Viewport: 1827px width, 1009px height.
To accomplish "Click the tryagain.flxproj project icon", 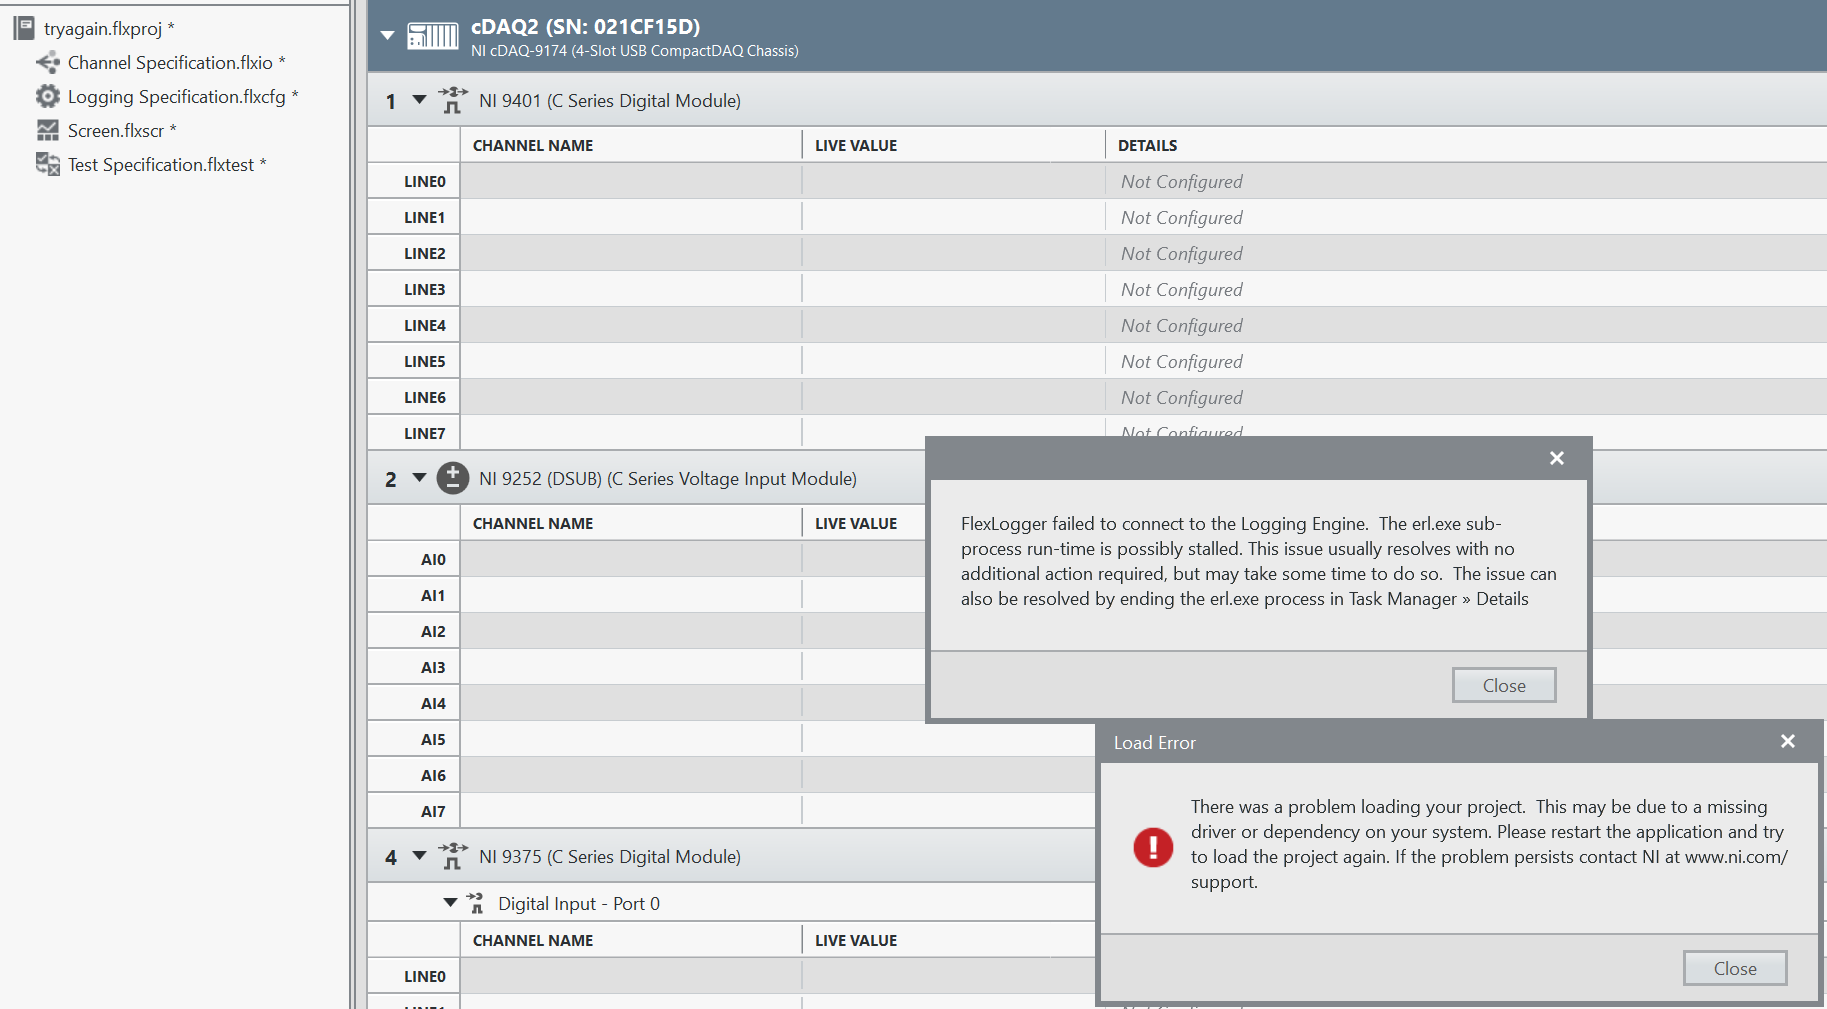I will pyautogui.click(x=24, y=28).
